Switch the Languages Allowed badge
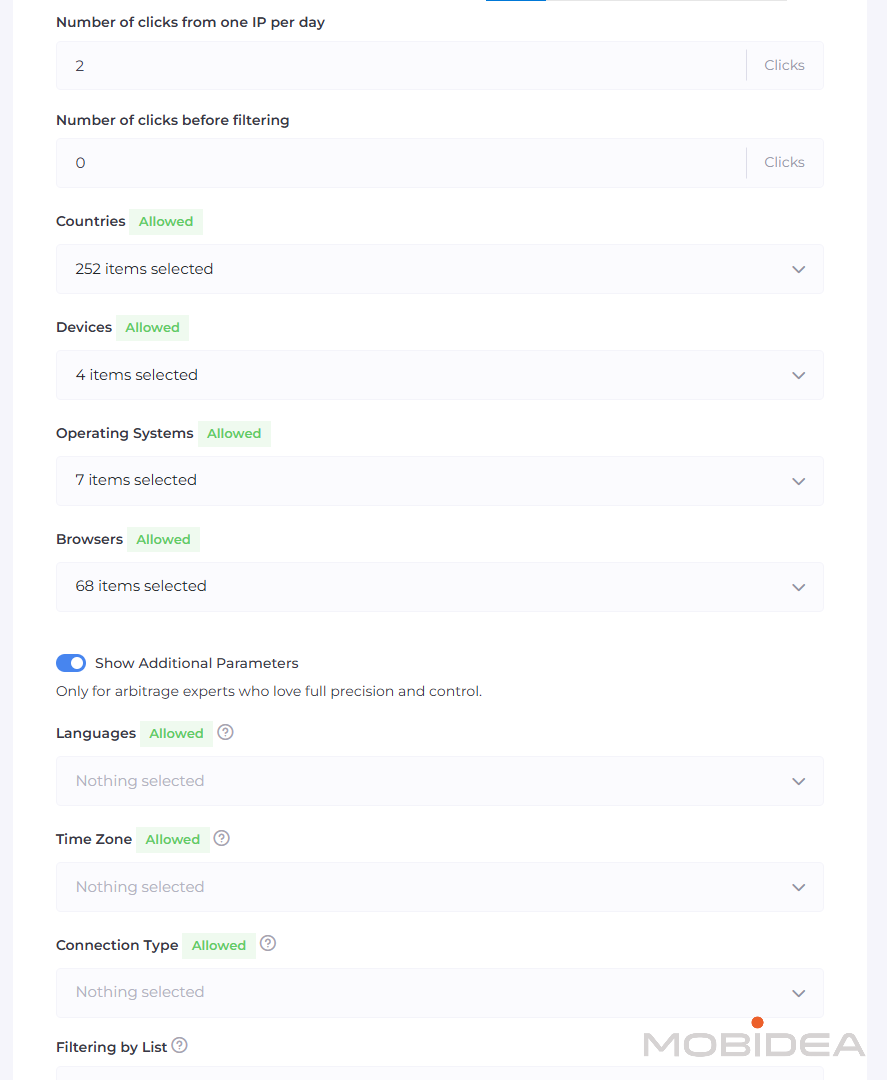Image resolution: width=887 pixels, height=1080 pixels. 176,734
